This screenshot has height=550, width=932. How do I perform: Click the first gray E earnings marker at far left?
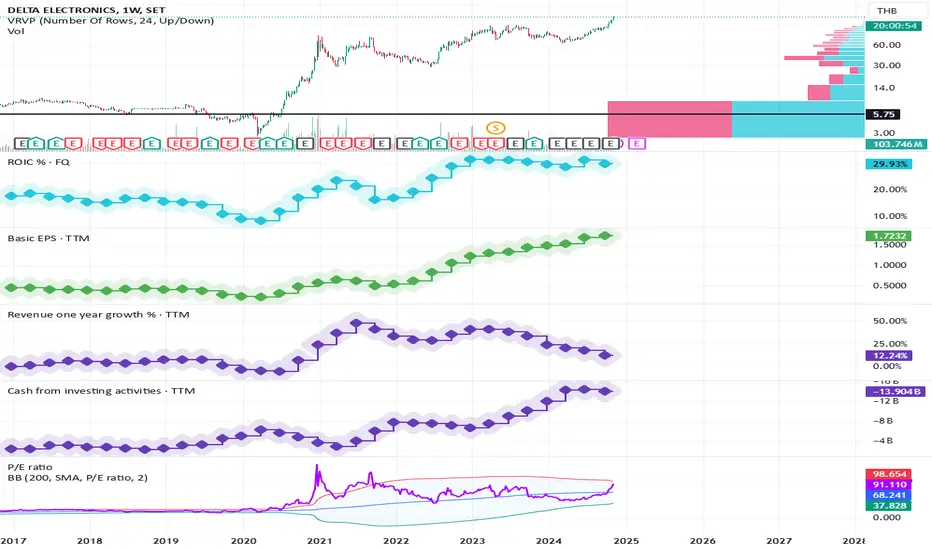tap(21, 143)
